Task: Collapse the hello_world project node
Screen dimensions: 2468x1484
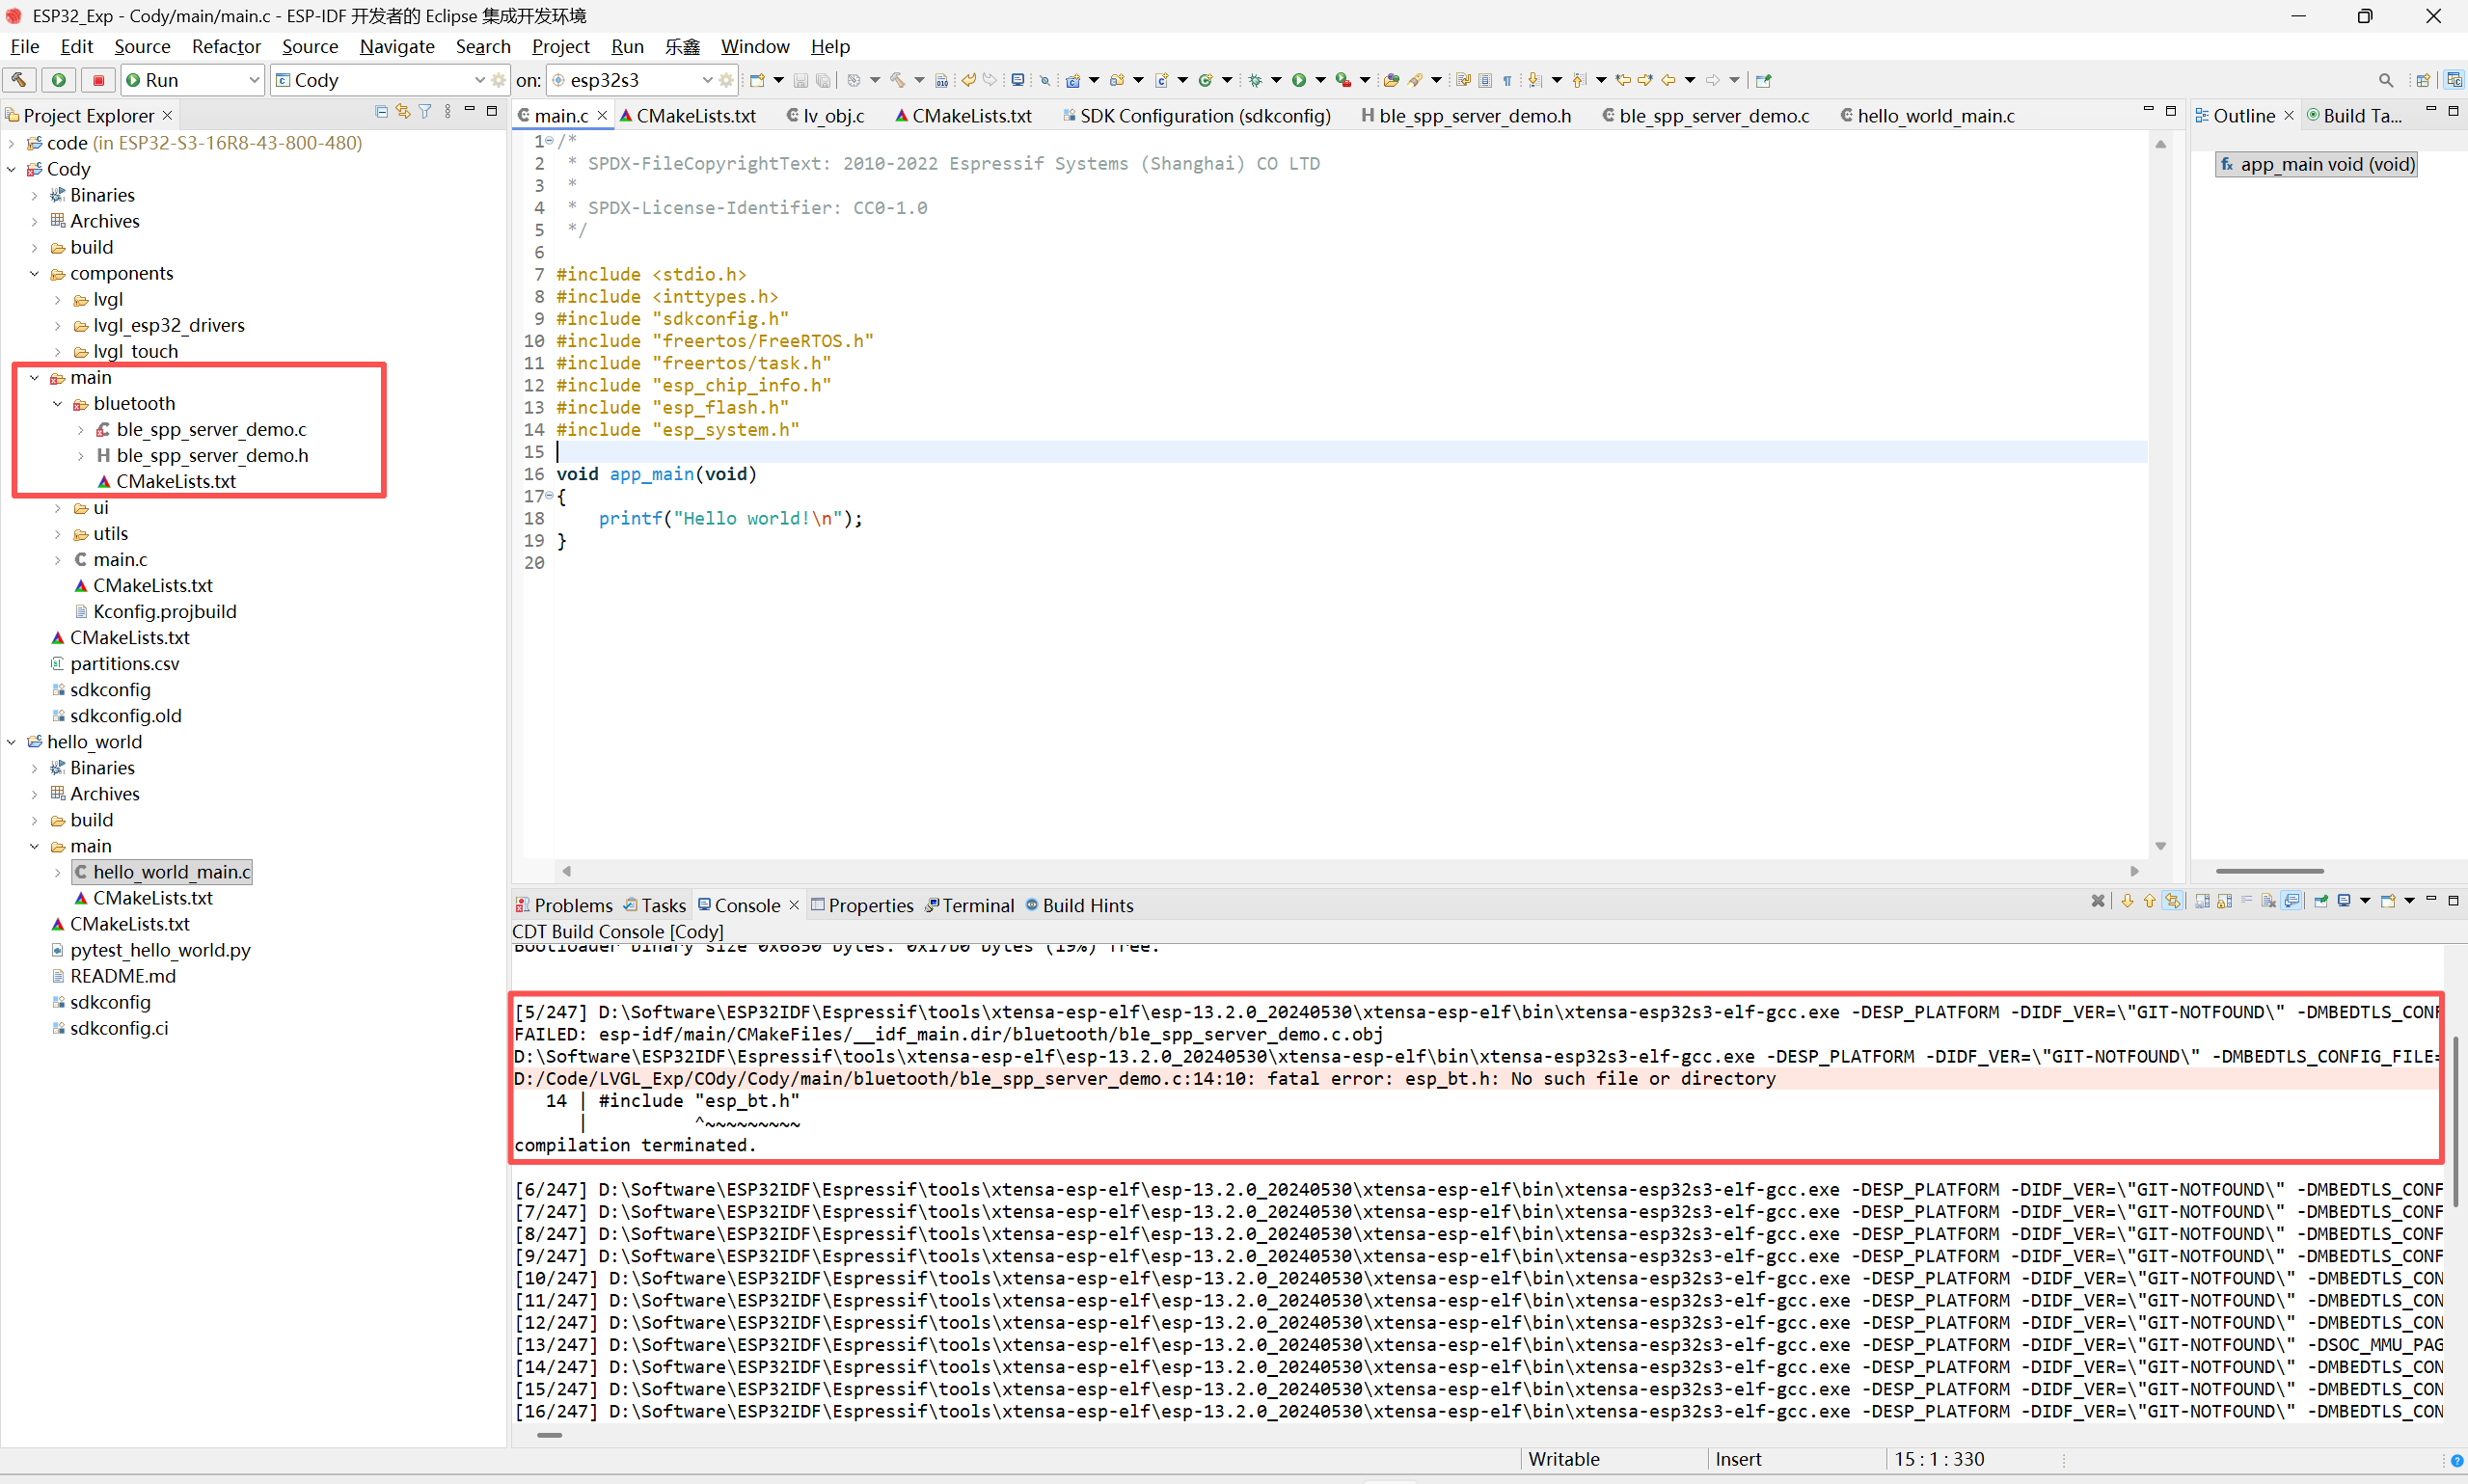Action: coord(11,741)
